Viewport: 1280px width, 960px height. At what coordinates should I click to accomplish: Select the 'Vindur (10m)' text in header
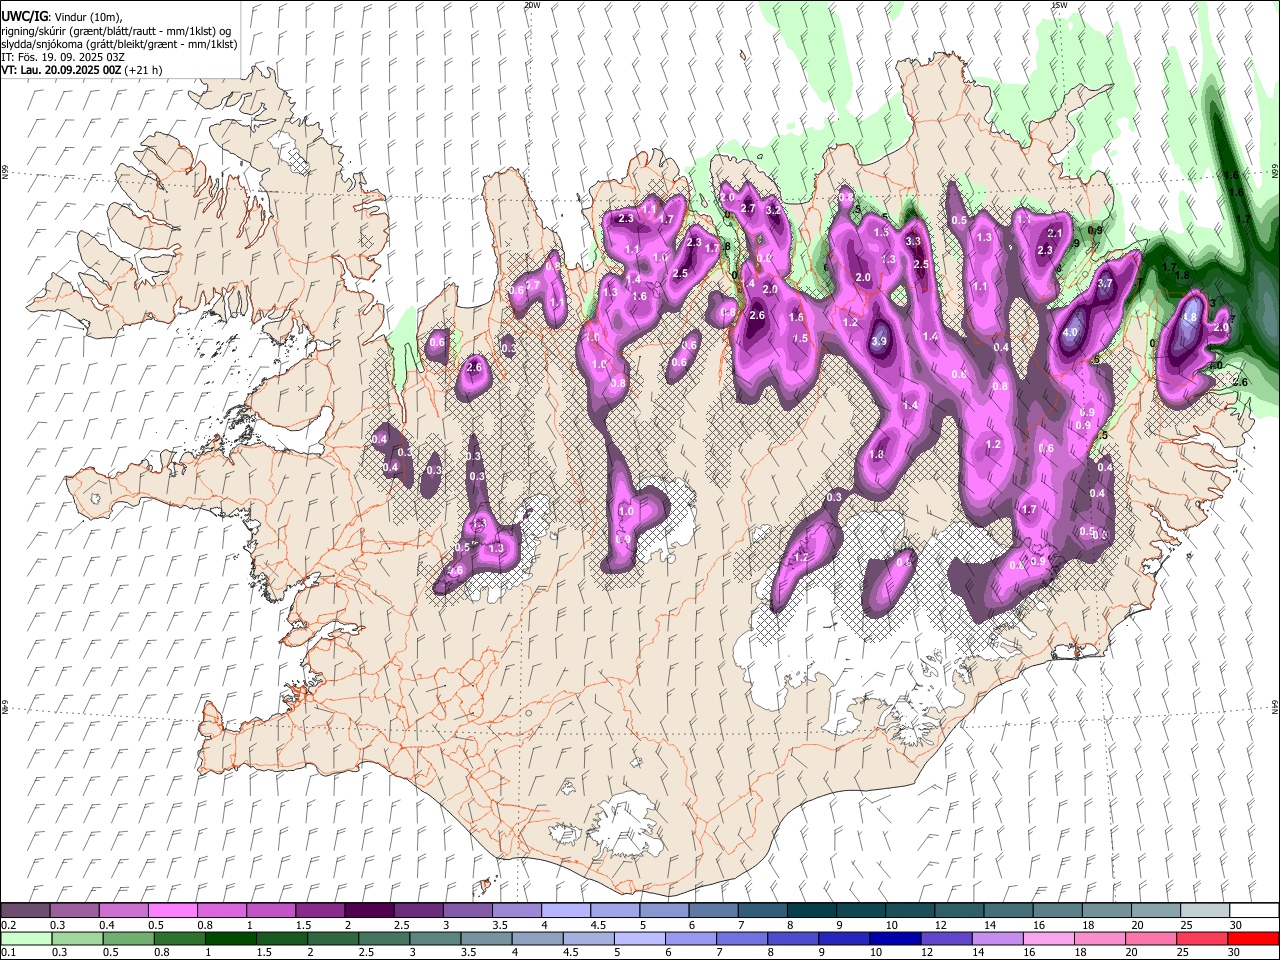[x=87, y=16]
